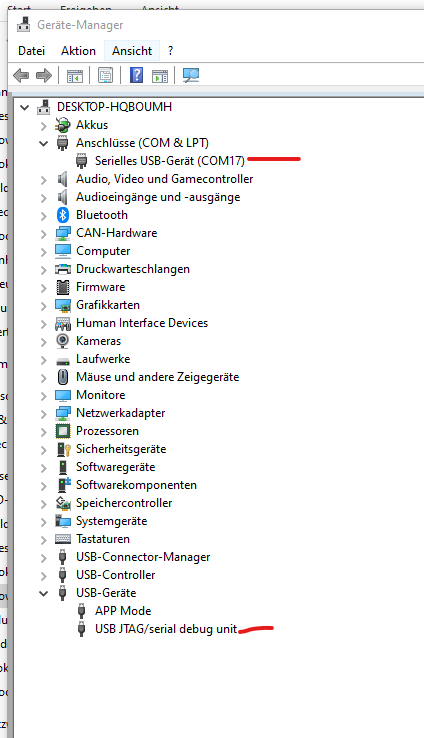This screenshot has height=738, width=424.
Task: Select USB JTAG/serial debug unit entry
Action: click(166, 629)
